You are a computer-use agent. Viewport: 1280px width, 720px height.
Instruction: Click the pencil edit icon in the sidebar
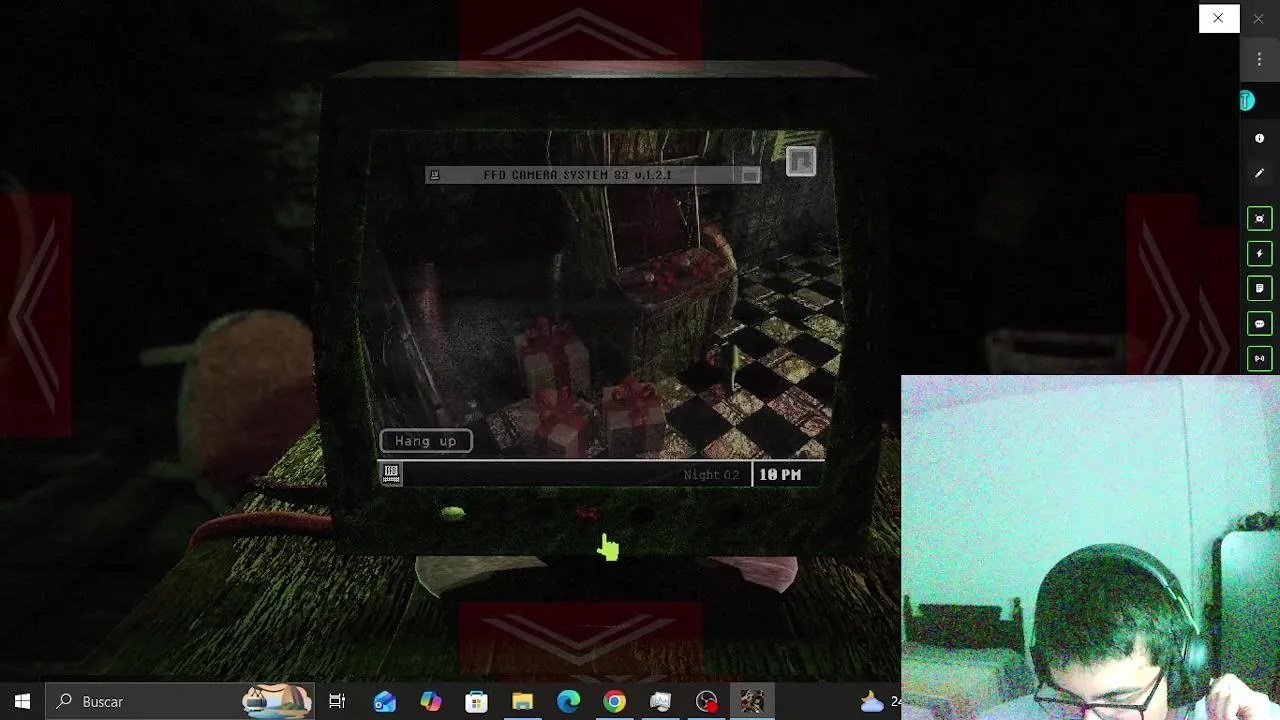pyautogui.click(x=1259, y=173)
